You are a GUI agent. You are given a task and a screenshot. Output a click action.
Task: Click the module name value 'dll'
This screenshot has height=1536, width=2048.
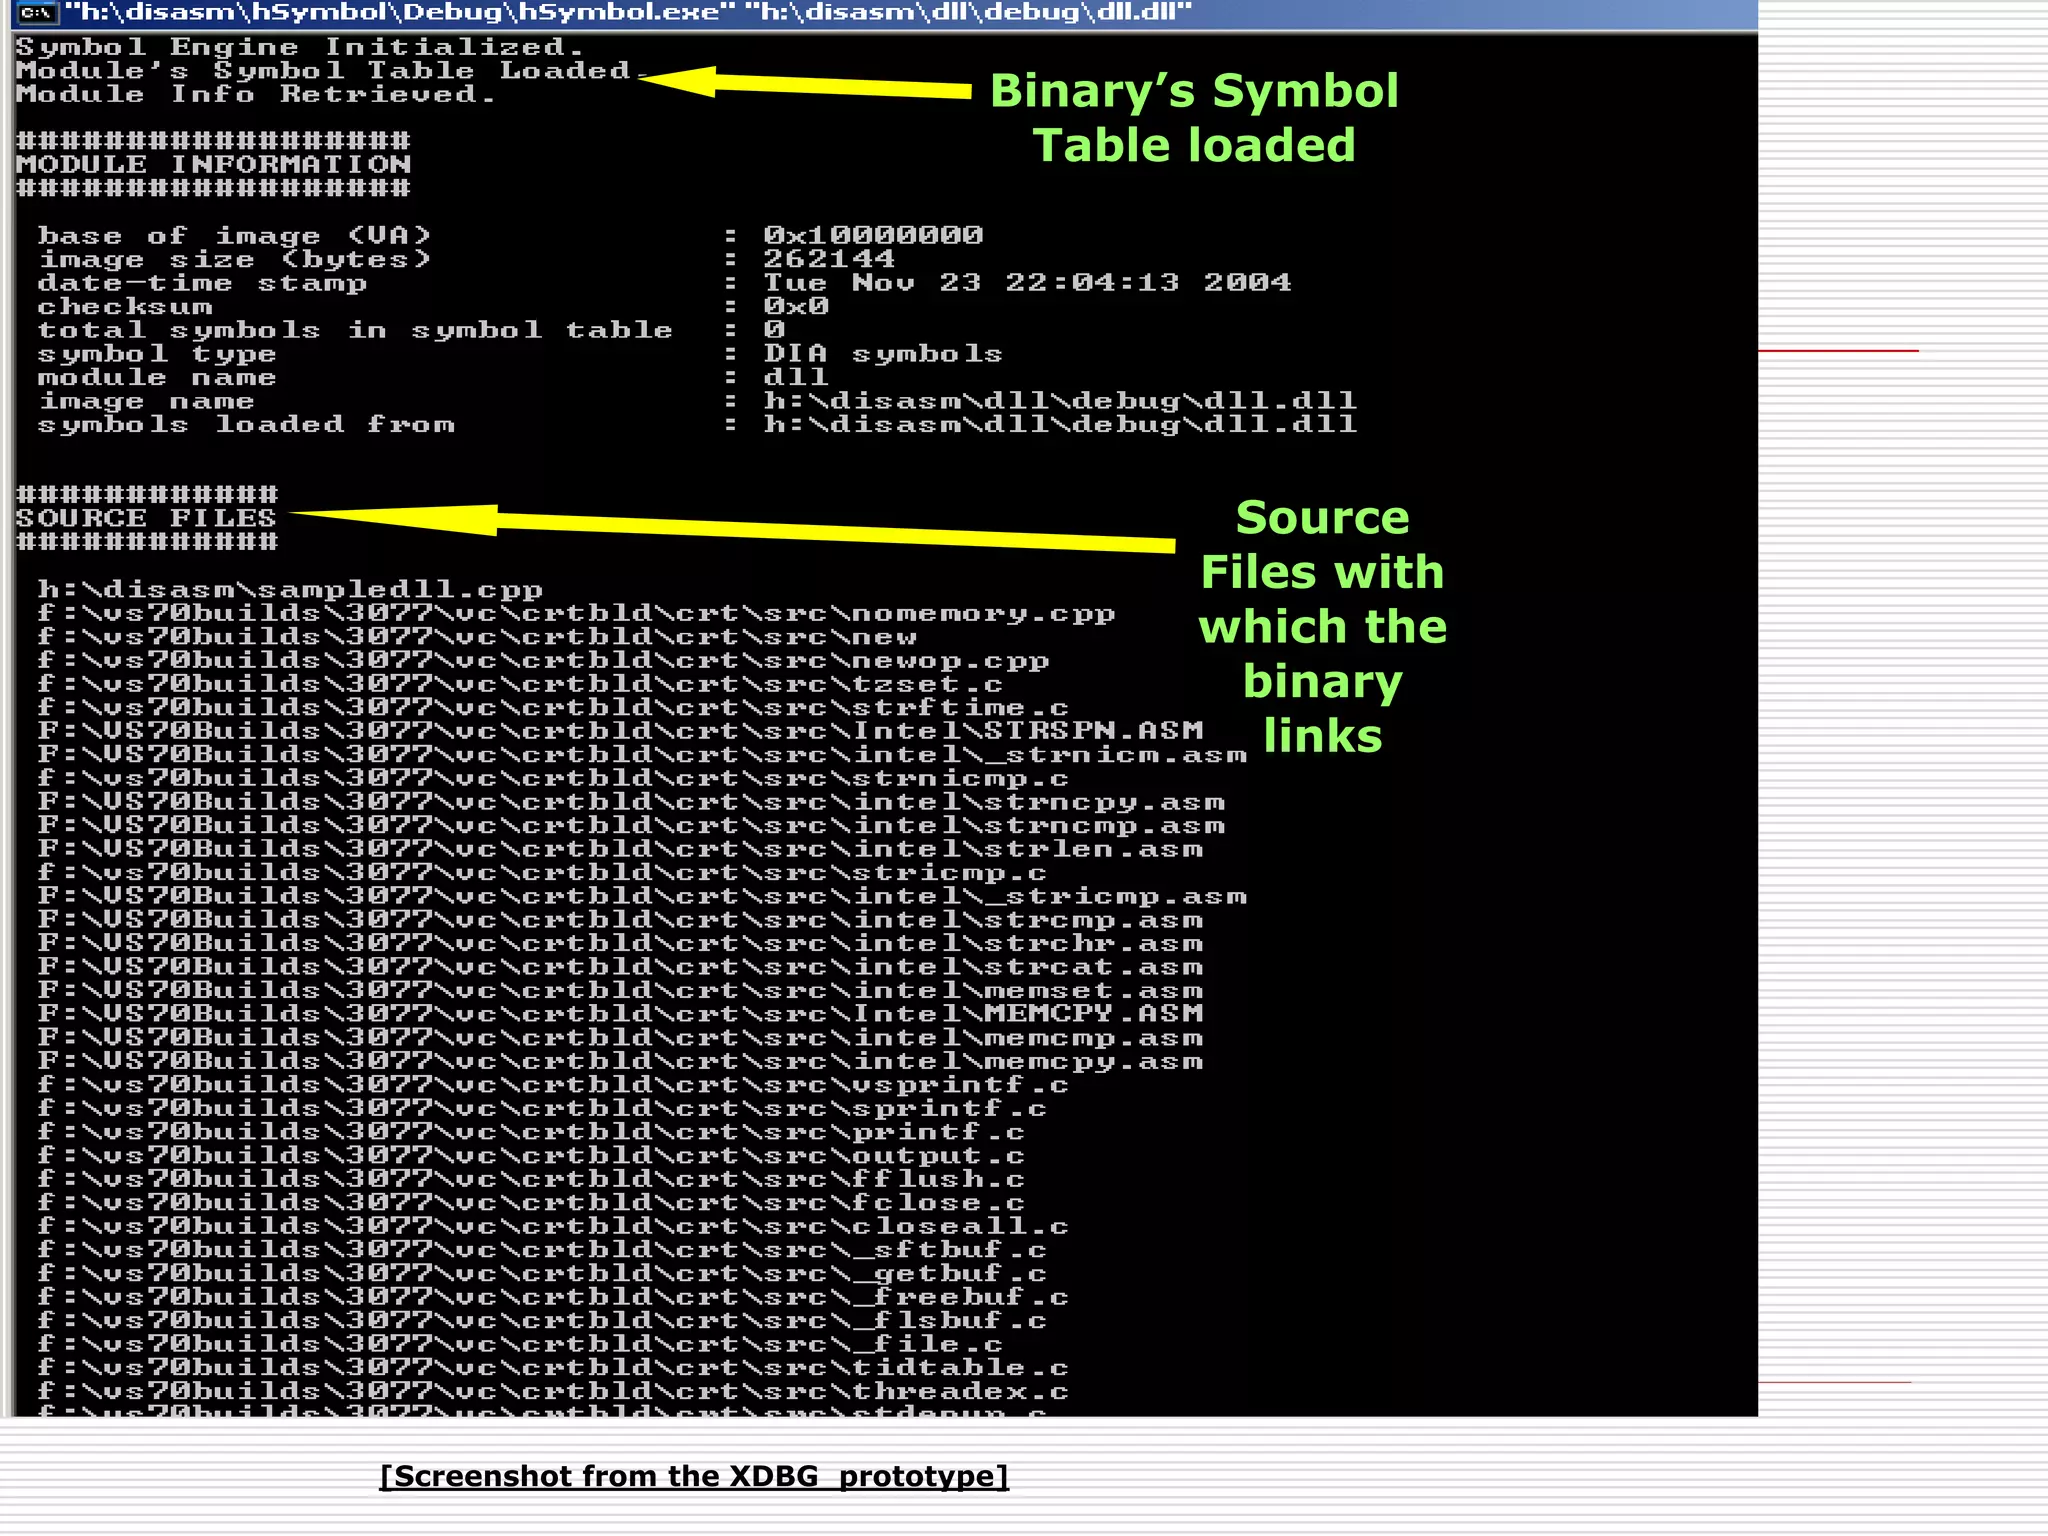796,377
